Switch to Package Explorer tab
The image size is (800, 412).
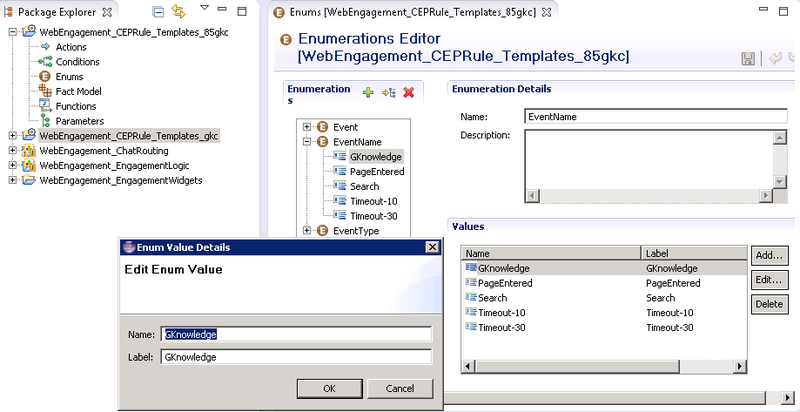(x=57, y=12)
